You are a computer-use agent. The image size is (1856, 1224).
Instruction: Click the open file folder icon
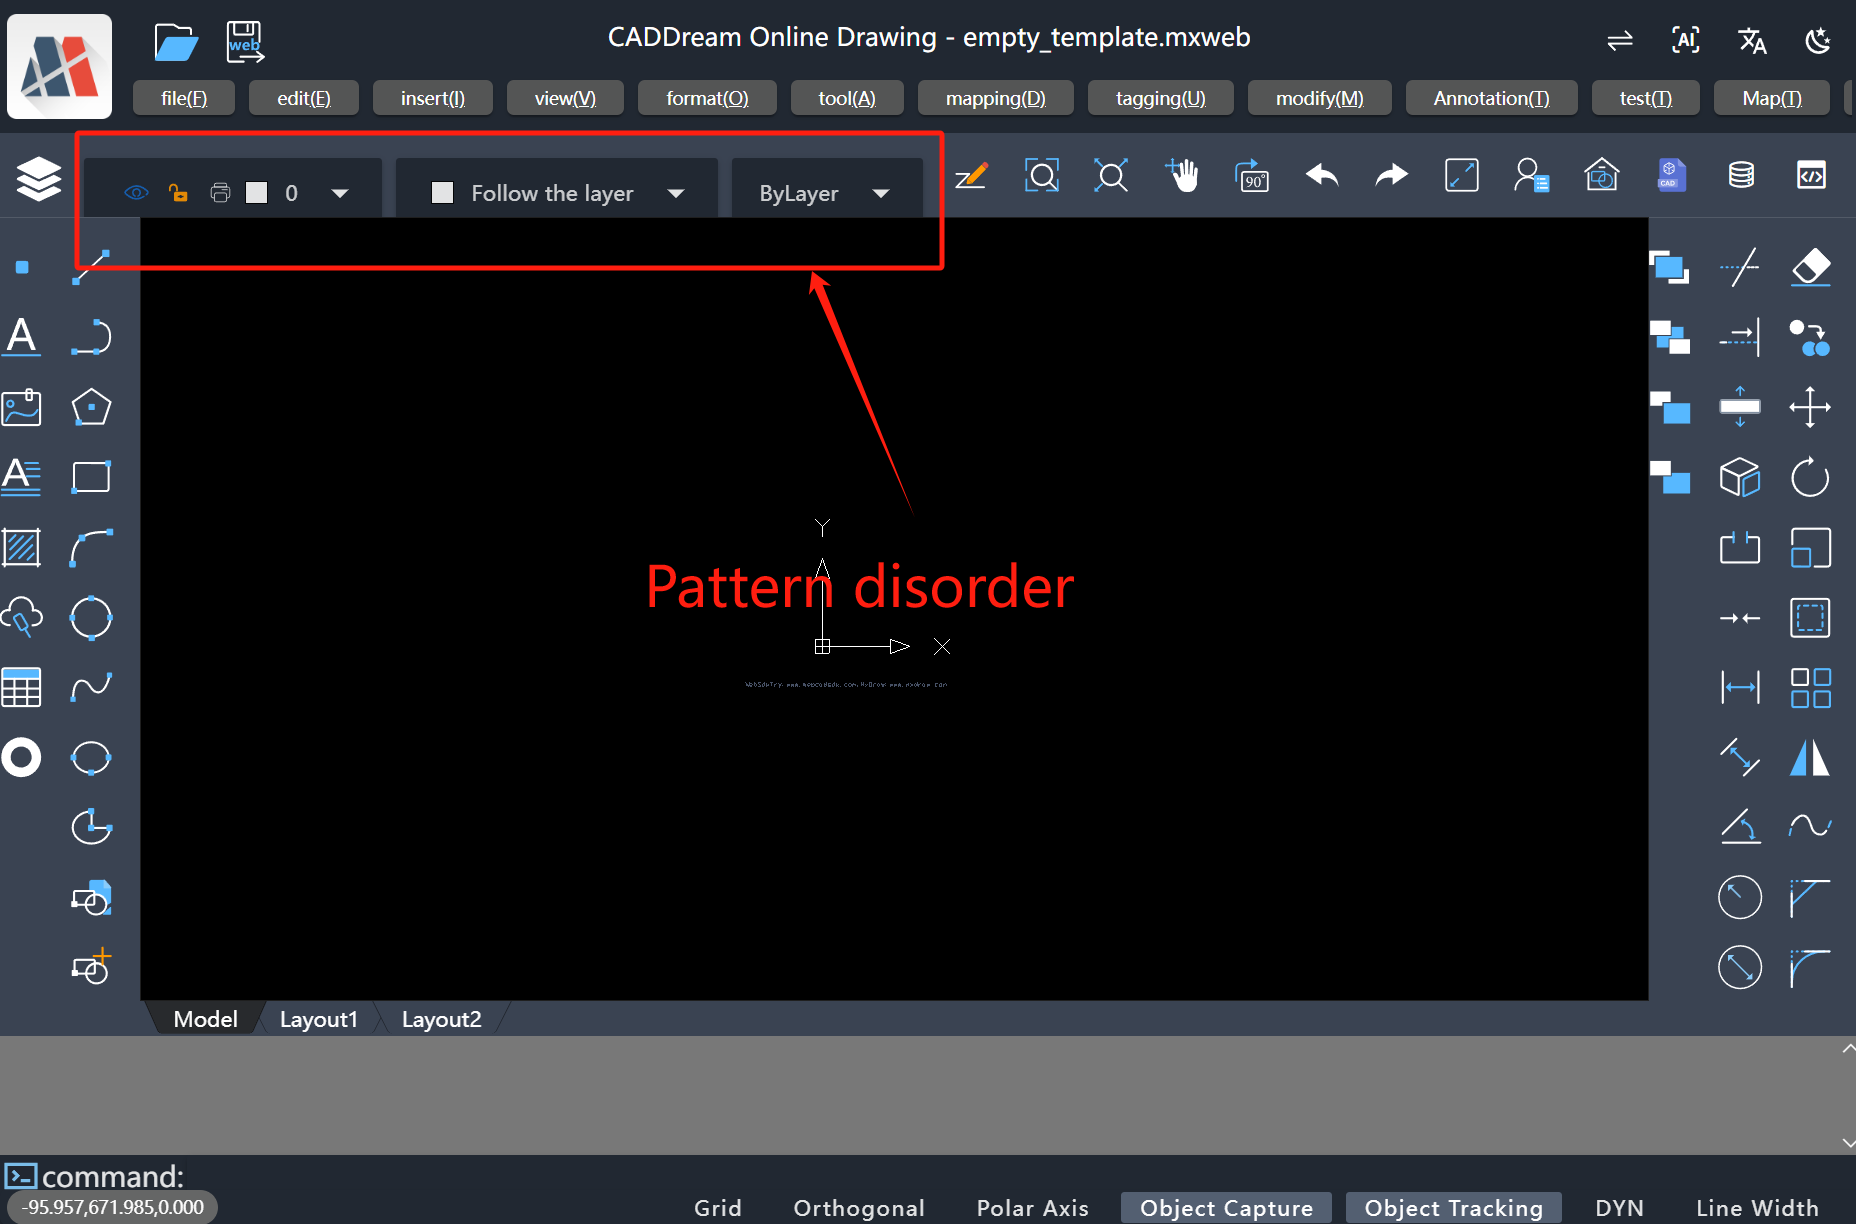point(176,42)
